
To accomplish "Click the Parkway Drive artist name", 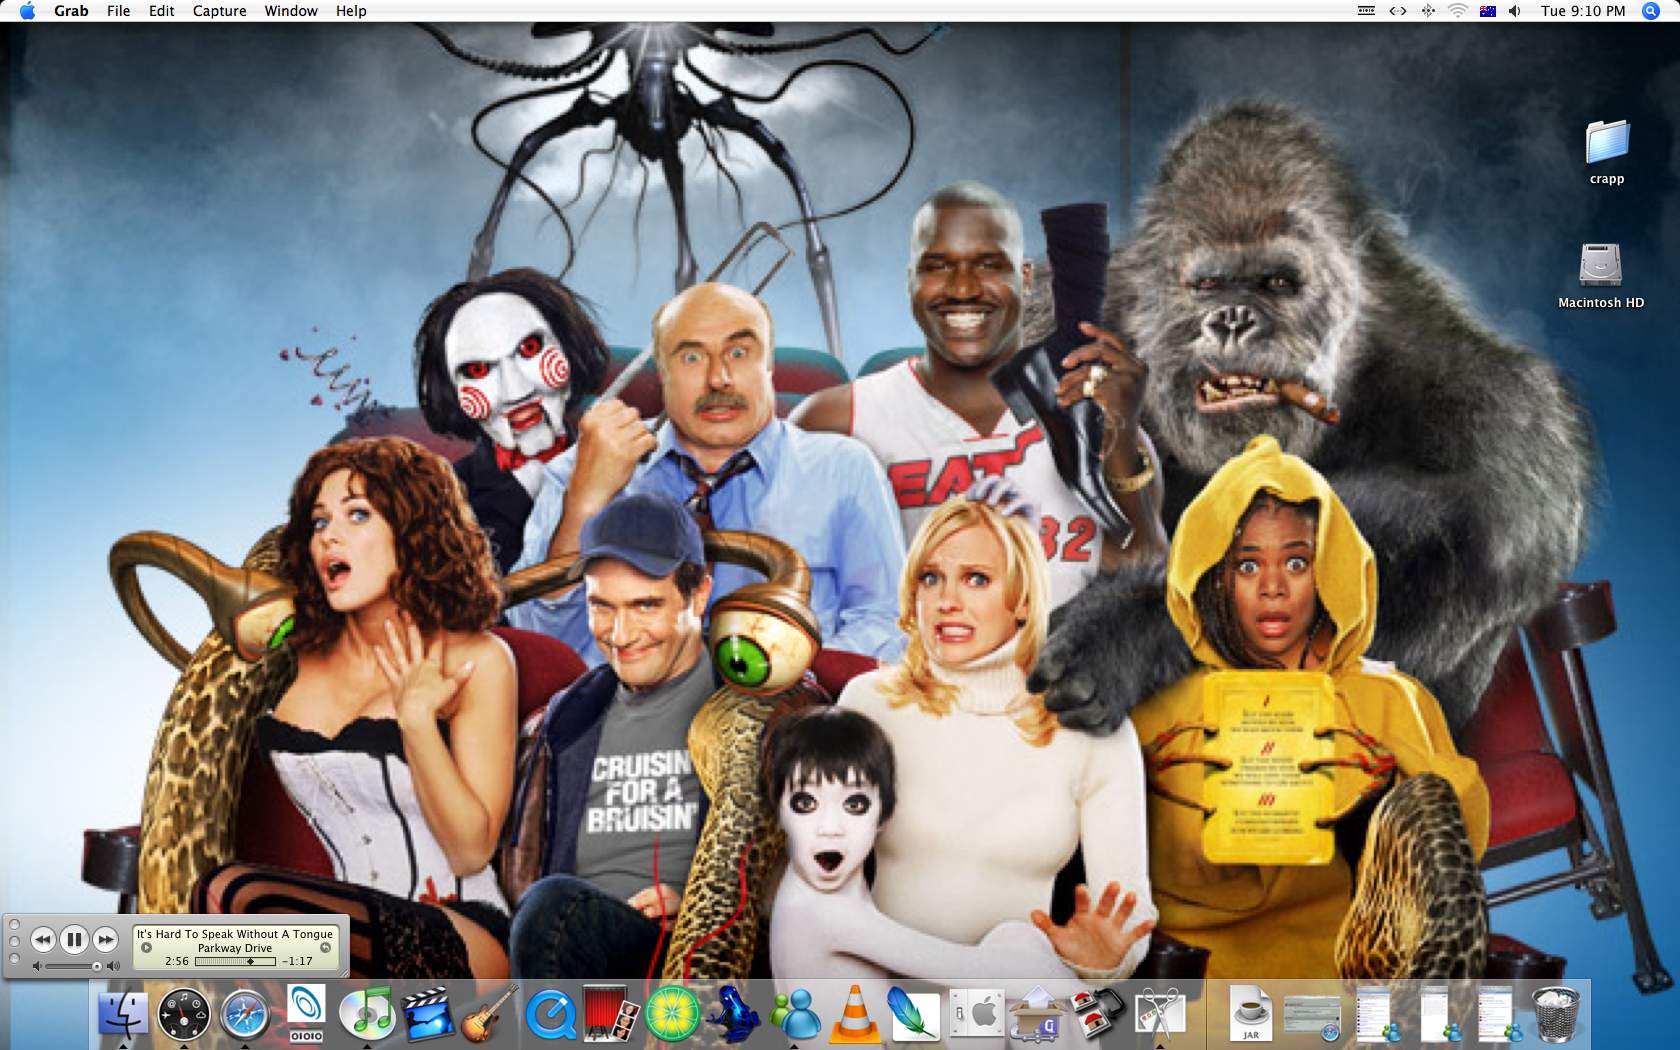I will (x=235, y=948).
